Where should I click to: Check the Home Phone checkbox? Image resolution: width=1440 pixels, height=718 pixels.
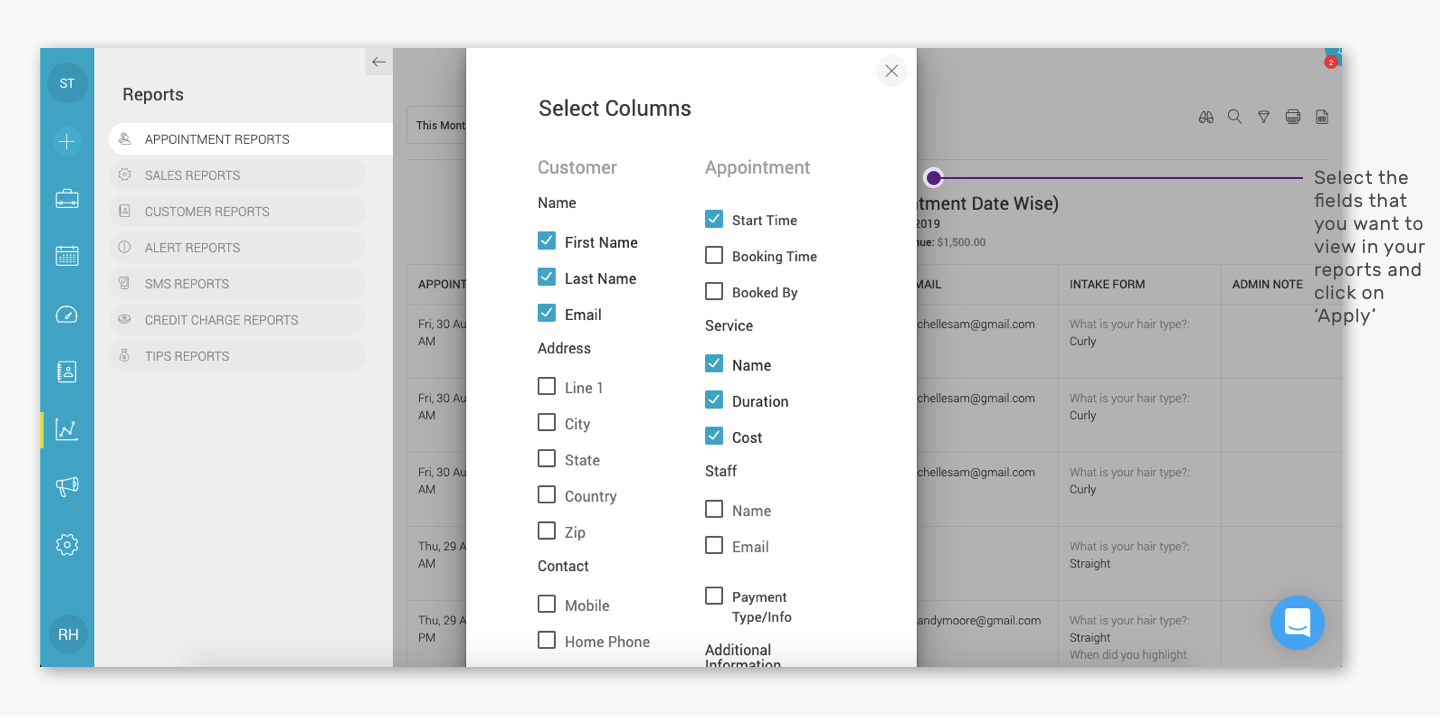[547, 640]
